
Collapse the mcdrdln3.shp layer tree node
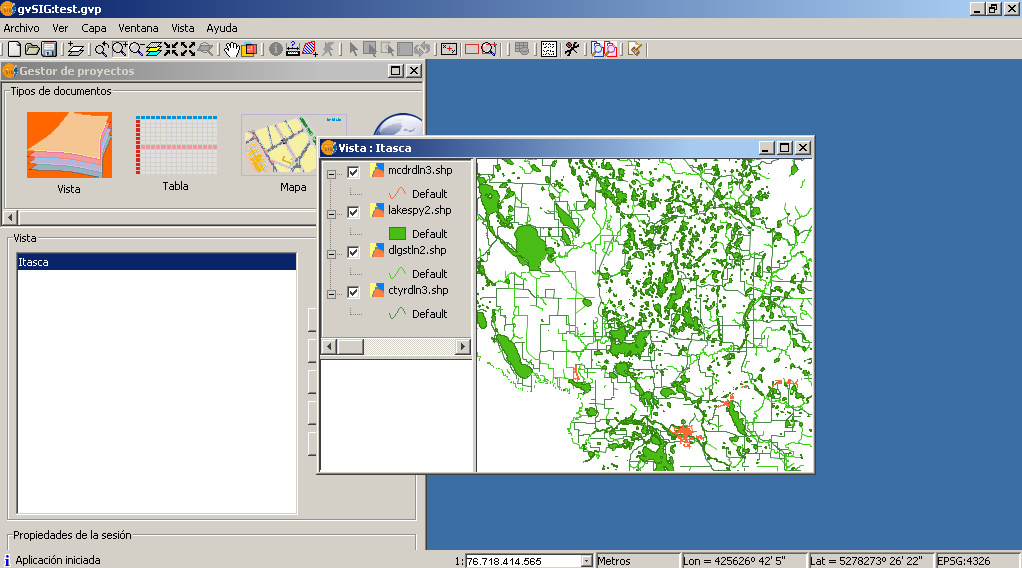(332, 173)
